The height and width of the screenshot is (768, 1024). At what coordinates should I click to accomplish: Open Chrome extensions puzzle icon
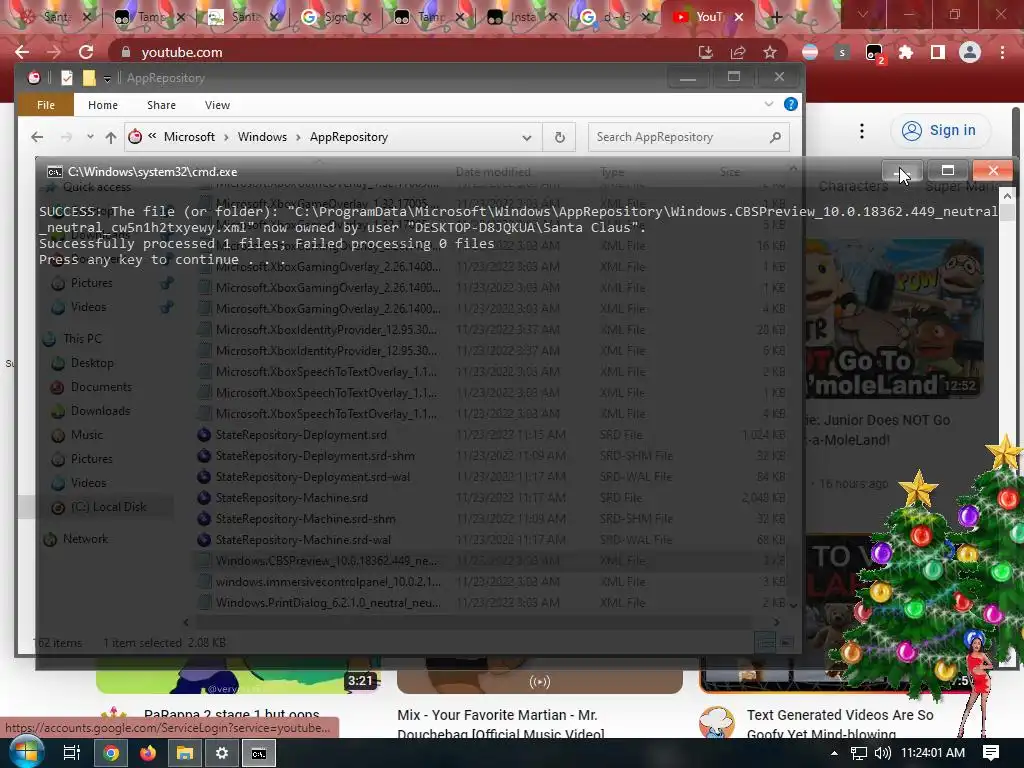pyautogui.click(x=906, y=52)
